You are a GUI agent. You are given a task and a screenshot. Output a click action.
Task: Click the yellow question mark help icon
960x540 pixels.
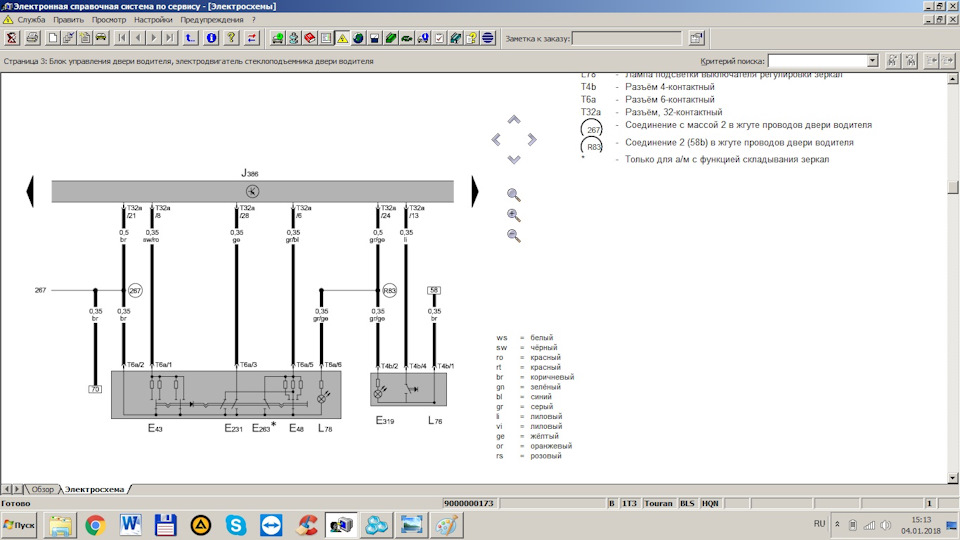[231, 38]
